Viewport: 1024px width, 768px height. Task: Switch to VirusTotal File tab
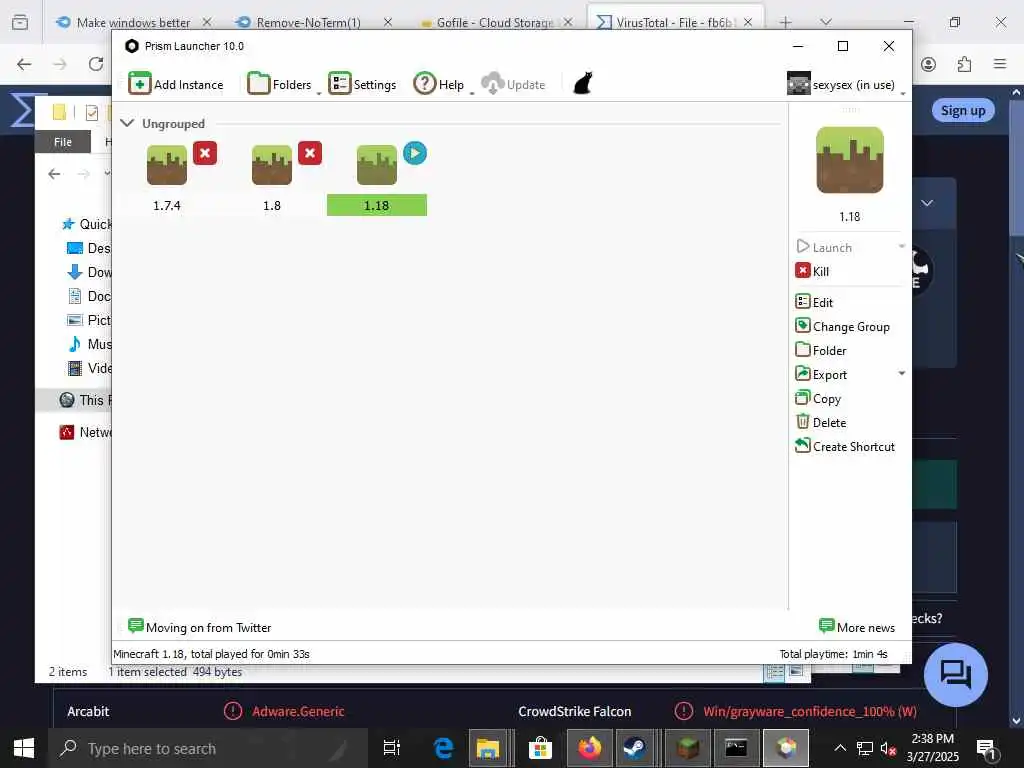[675, 22]
